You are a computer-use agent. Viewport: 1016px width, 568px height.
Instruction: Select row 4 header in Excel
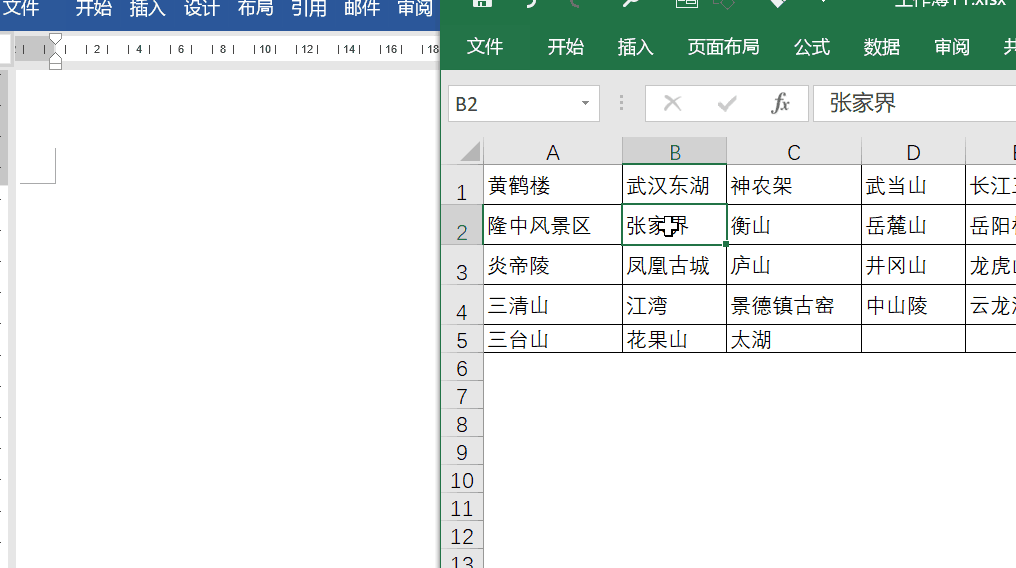click(x=462, y=305)
